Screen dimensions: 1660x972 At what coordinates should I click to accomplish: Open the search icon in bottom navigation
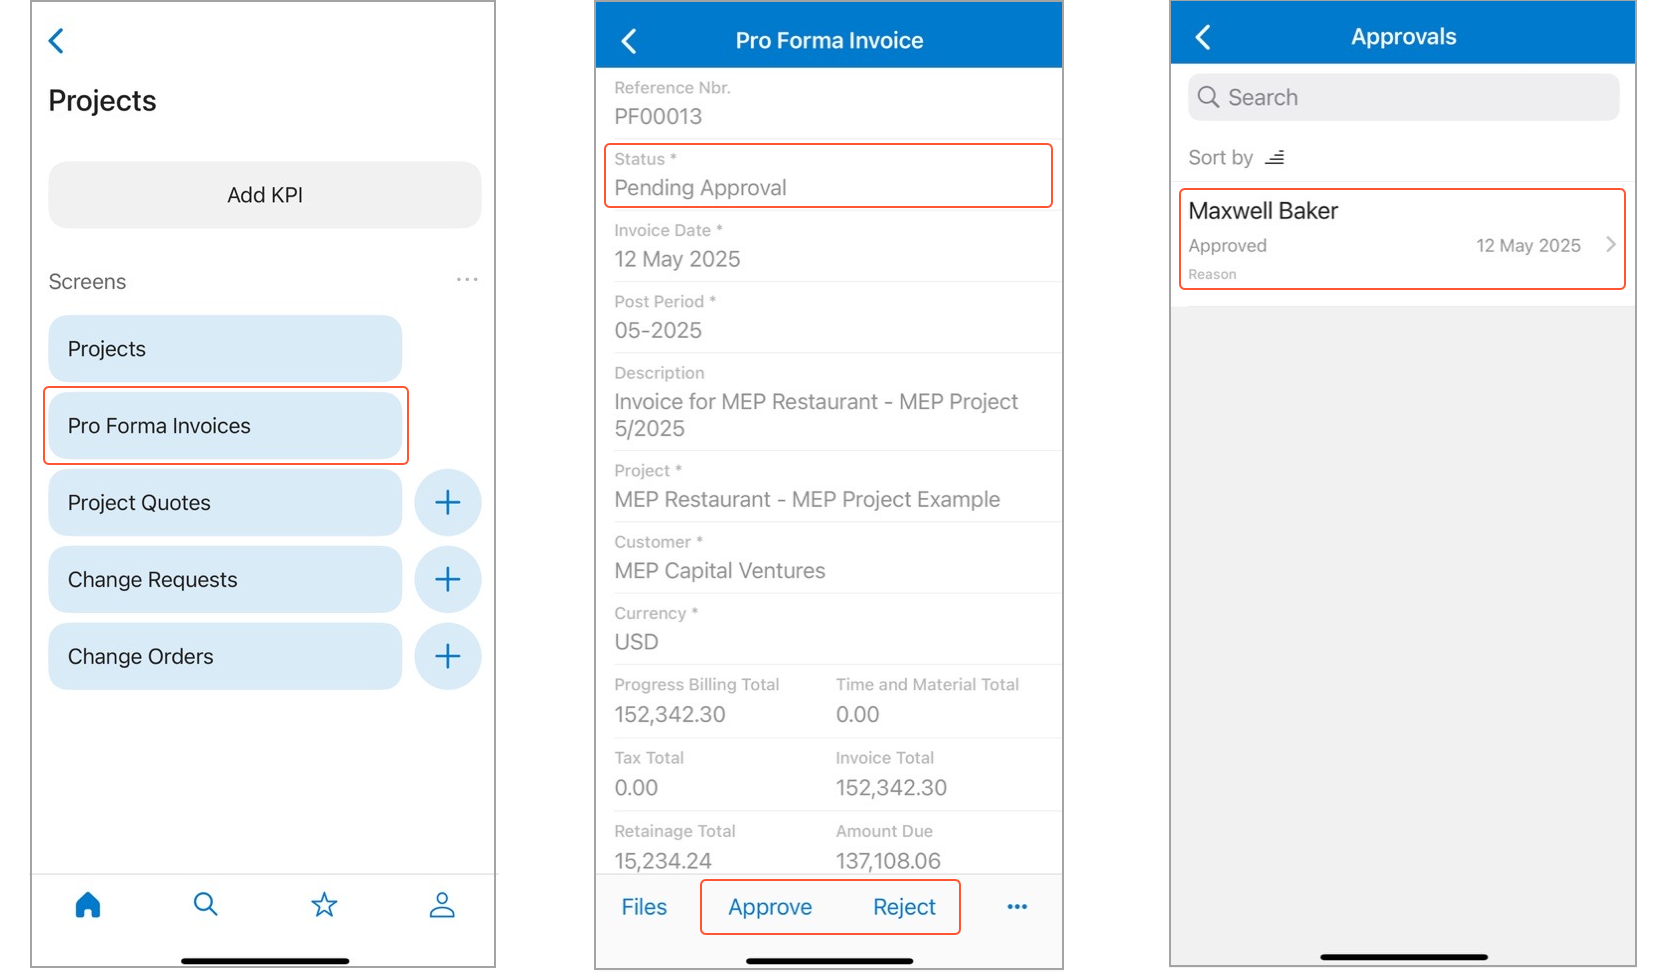pyautogui.click(x=205, y=905)
